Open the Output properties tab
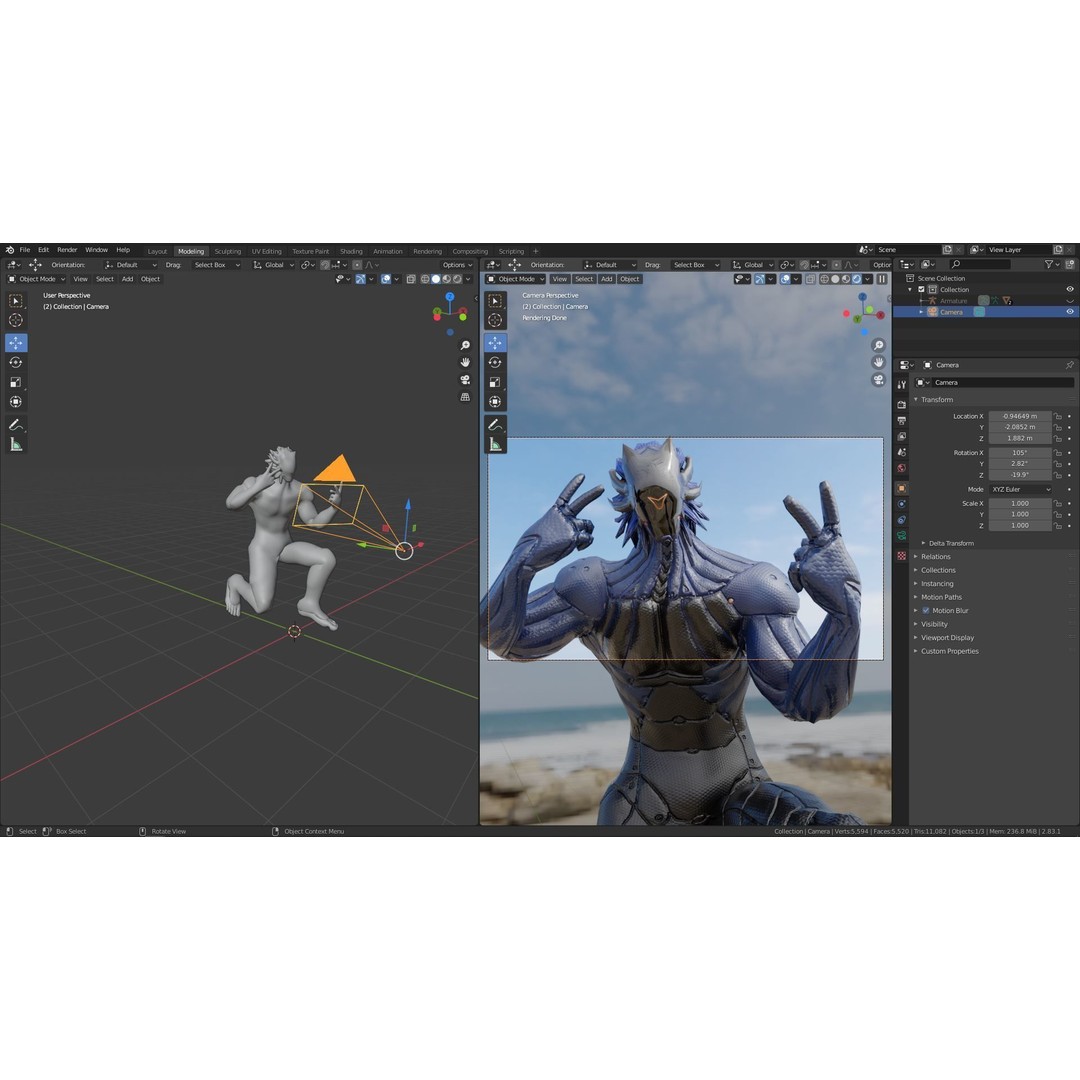 click(902, 420)
